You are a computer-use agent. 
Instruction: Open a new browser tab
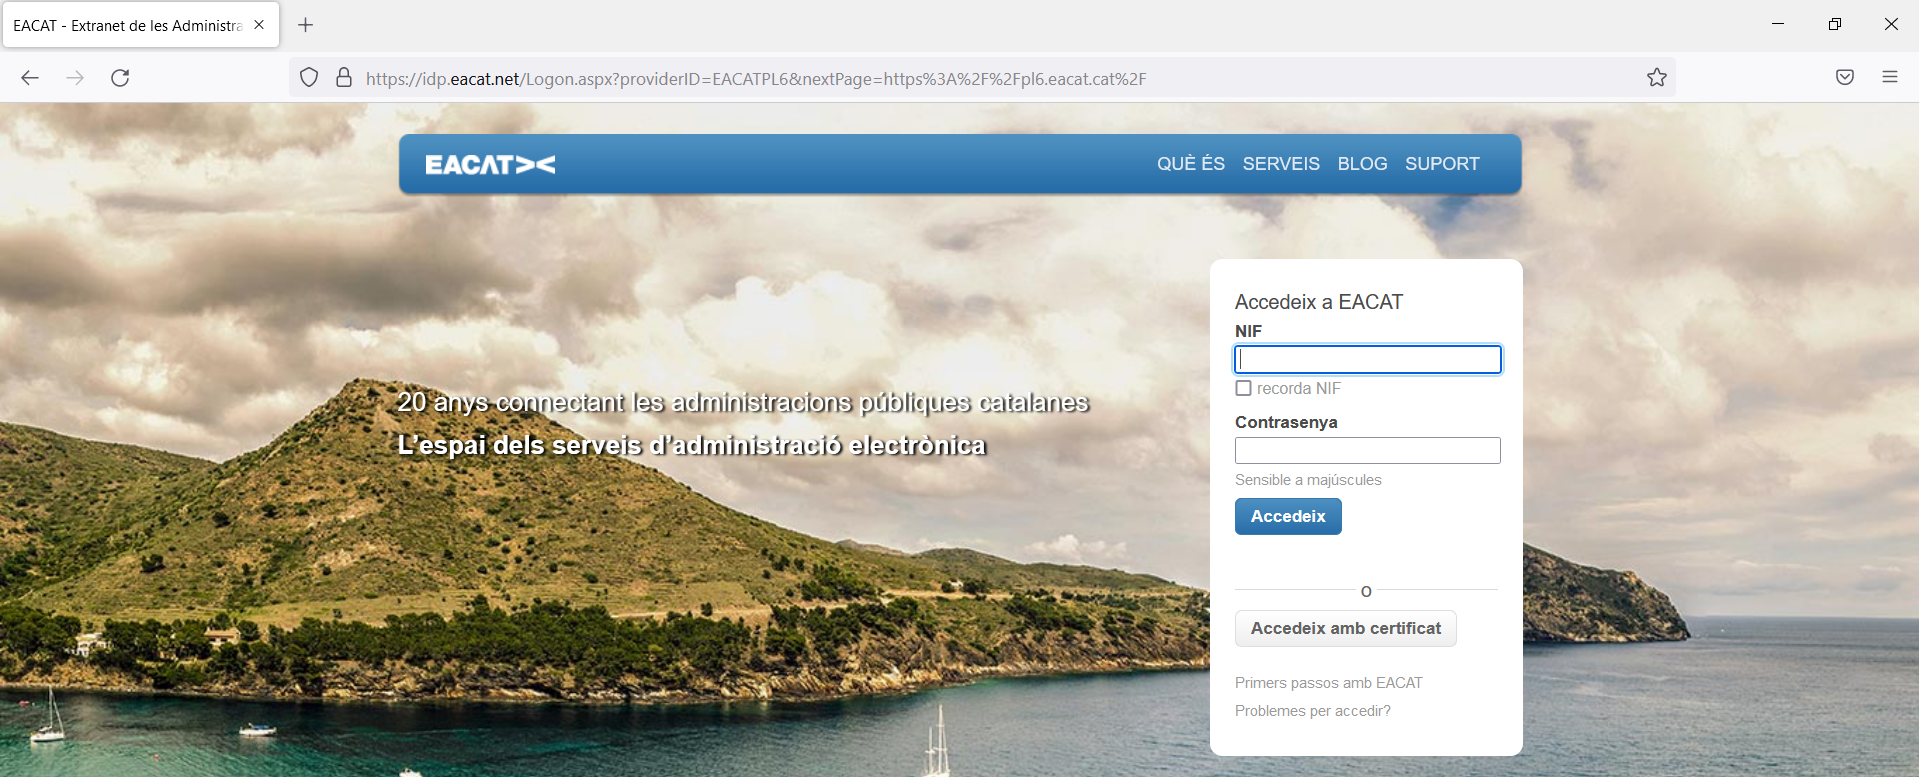click(306, 25)
